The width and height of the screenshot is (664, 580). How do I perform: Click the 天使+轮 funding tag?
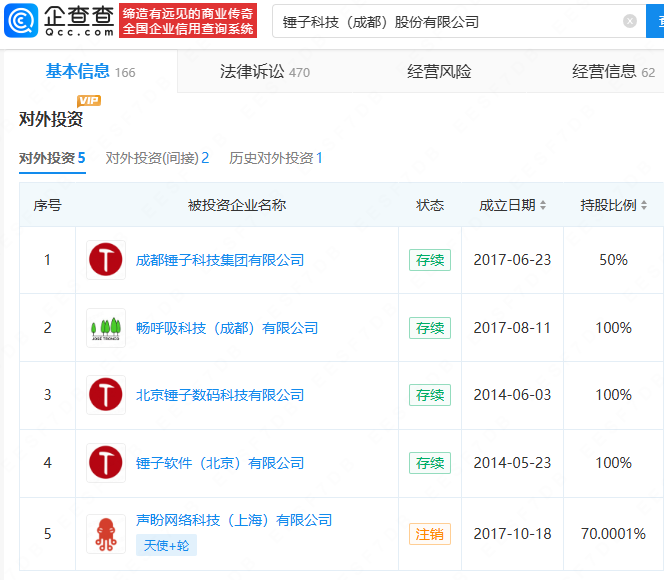(166, 545)
